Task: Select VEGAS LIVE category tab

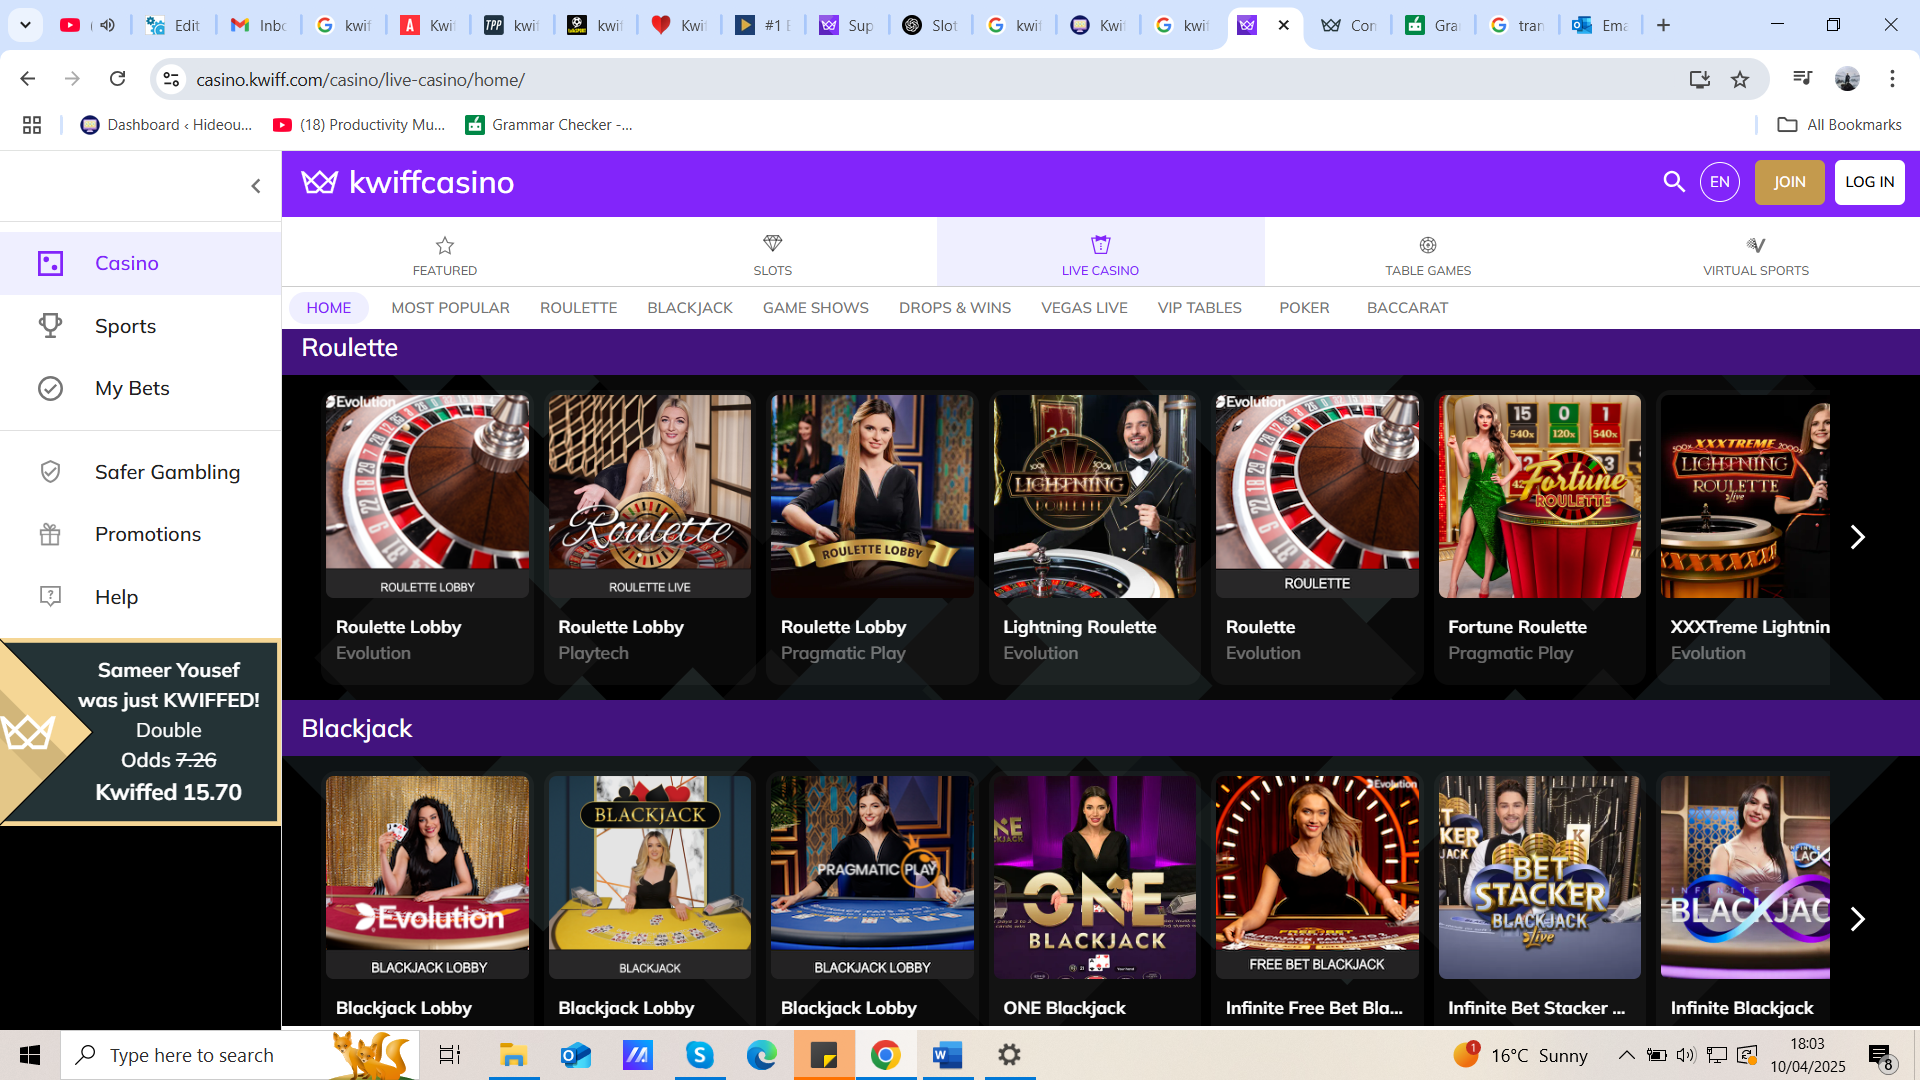Action: 1084,308
